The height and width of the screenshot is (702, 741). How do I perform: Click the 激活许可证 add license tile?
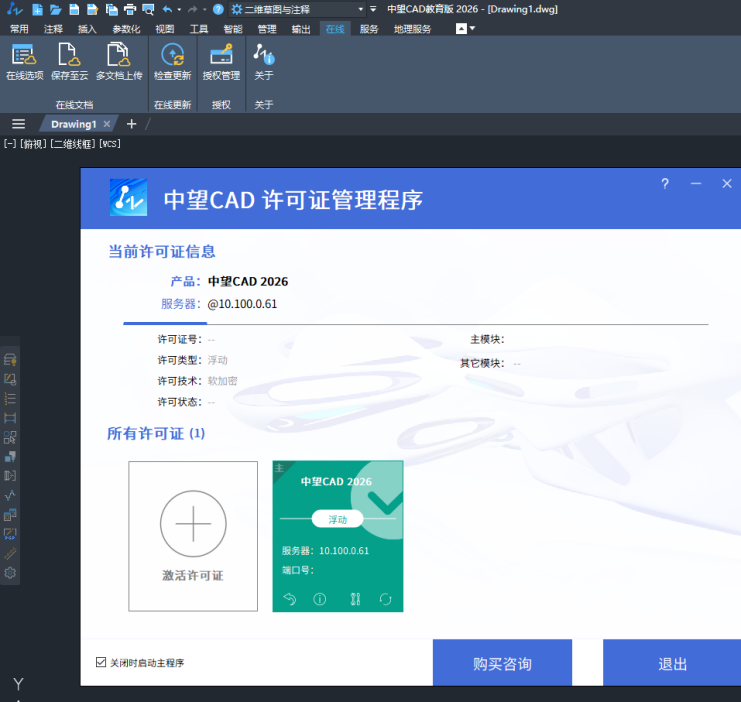click(193, 535)
